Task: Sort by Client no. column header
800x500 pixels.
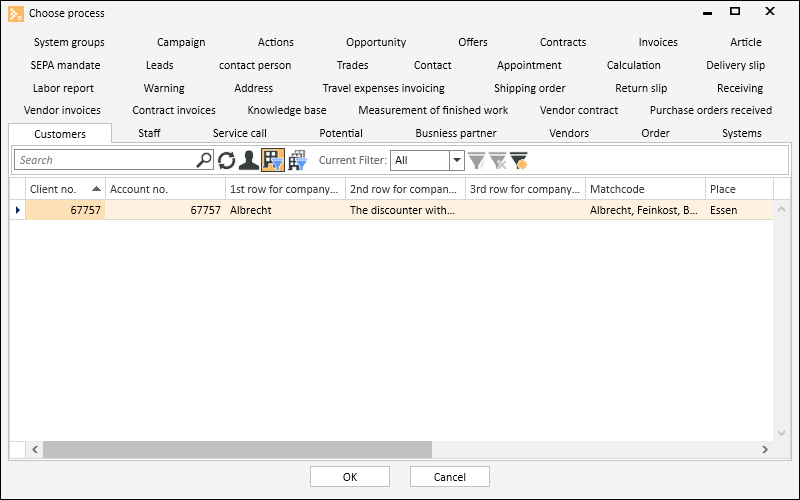Action: point(65,189)
